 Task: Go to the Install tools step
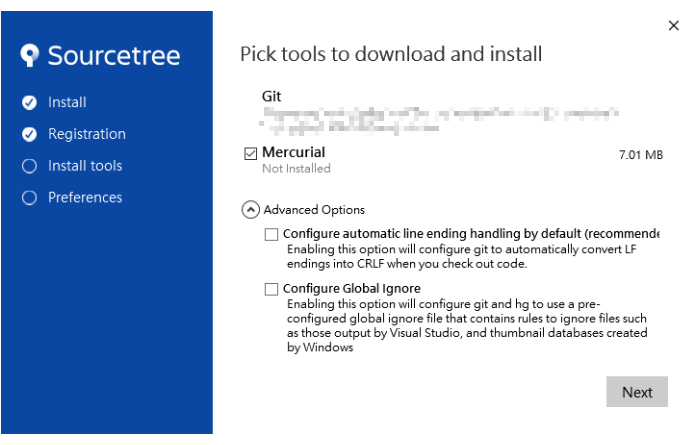coord(85,166)
